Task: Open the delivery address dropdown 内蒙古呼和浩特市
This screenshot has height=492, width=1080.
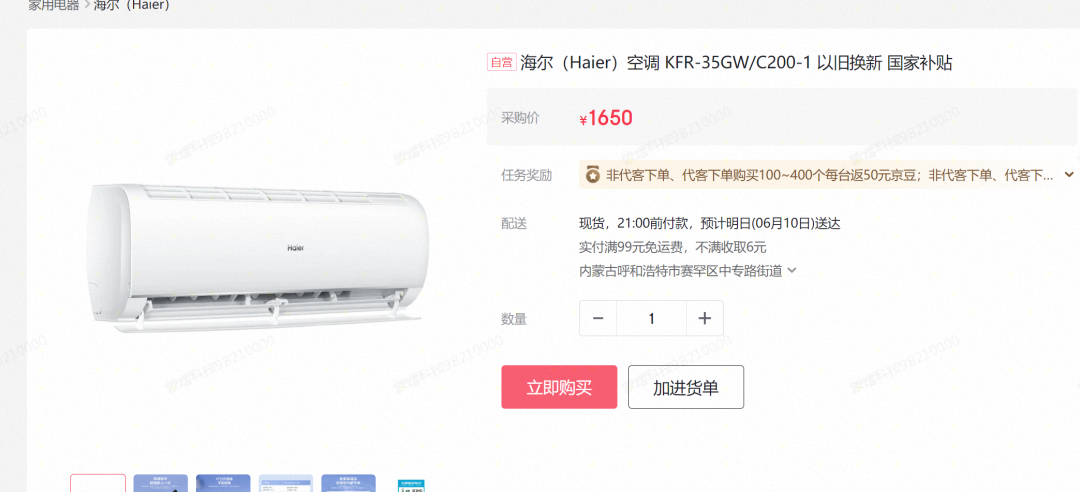Action: pos(687,271)
